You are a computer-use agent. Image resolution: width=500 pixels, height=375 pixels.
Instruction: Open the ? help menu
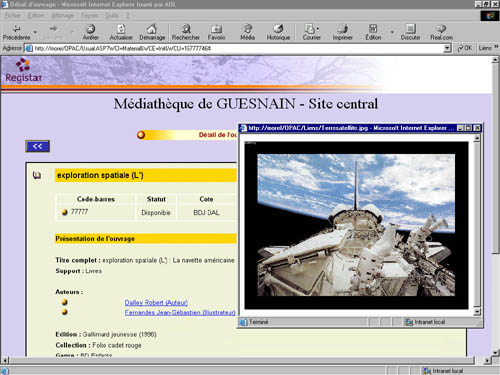click(127, 15)
